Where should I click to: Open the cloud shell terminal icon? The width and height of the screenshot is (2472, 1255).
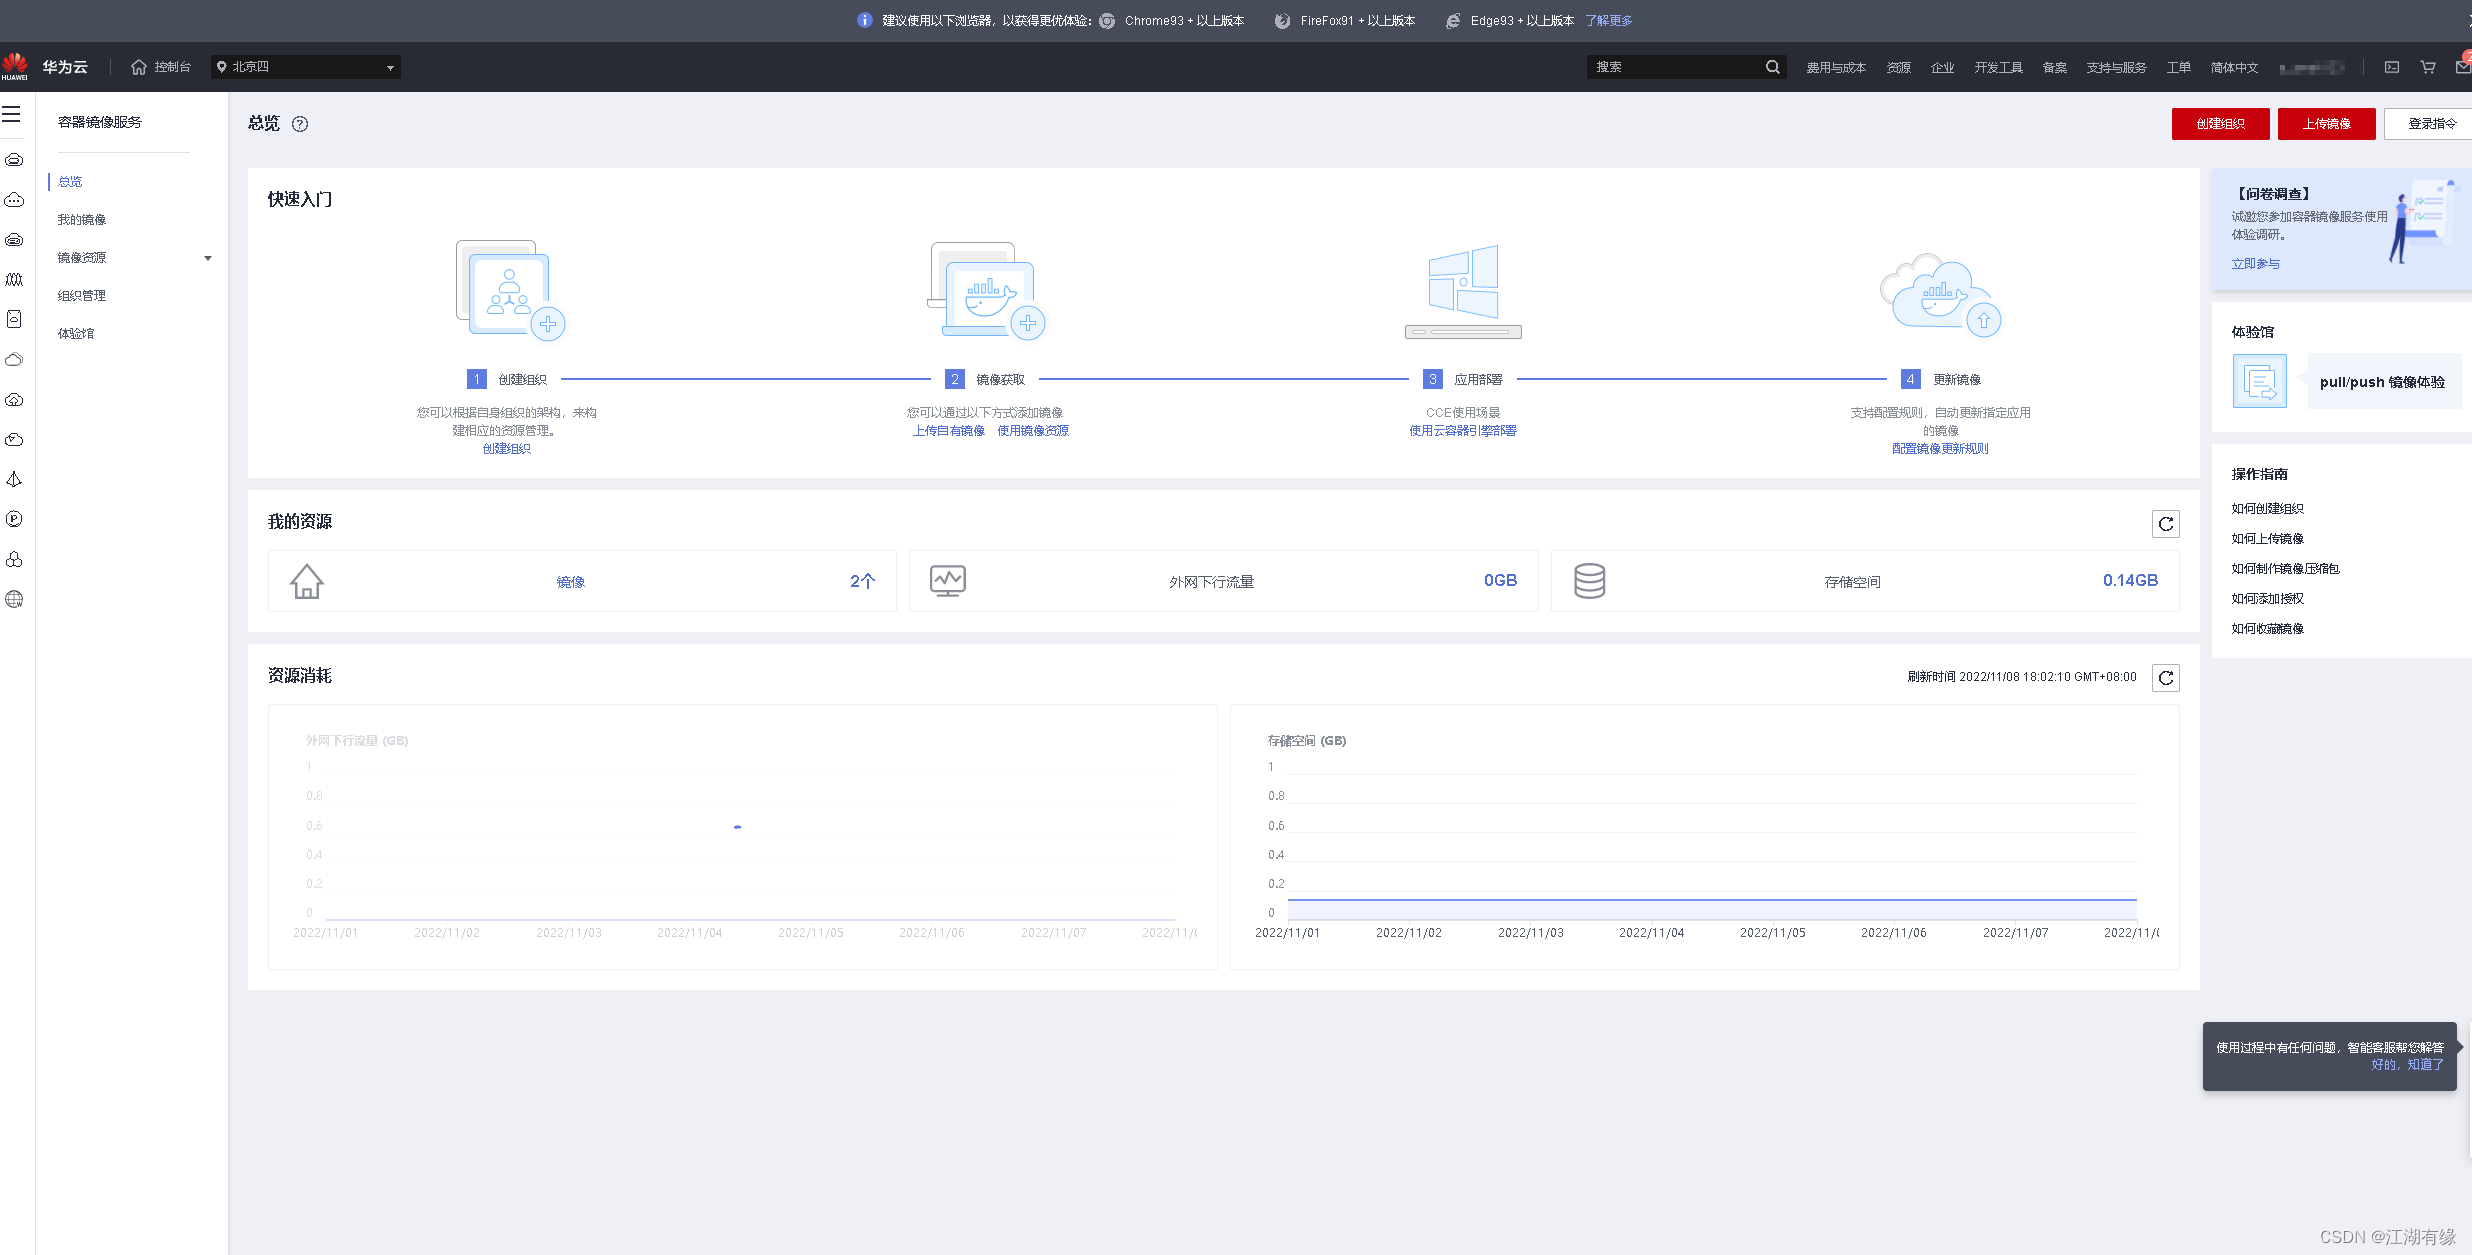(2392, 67)
